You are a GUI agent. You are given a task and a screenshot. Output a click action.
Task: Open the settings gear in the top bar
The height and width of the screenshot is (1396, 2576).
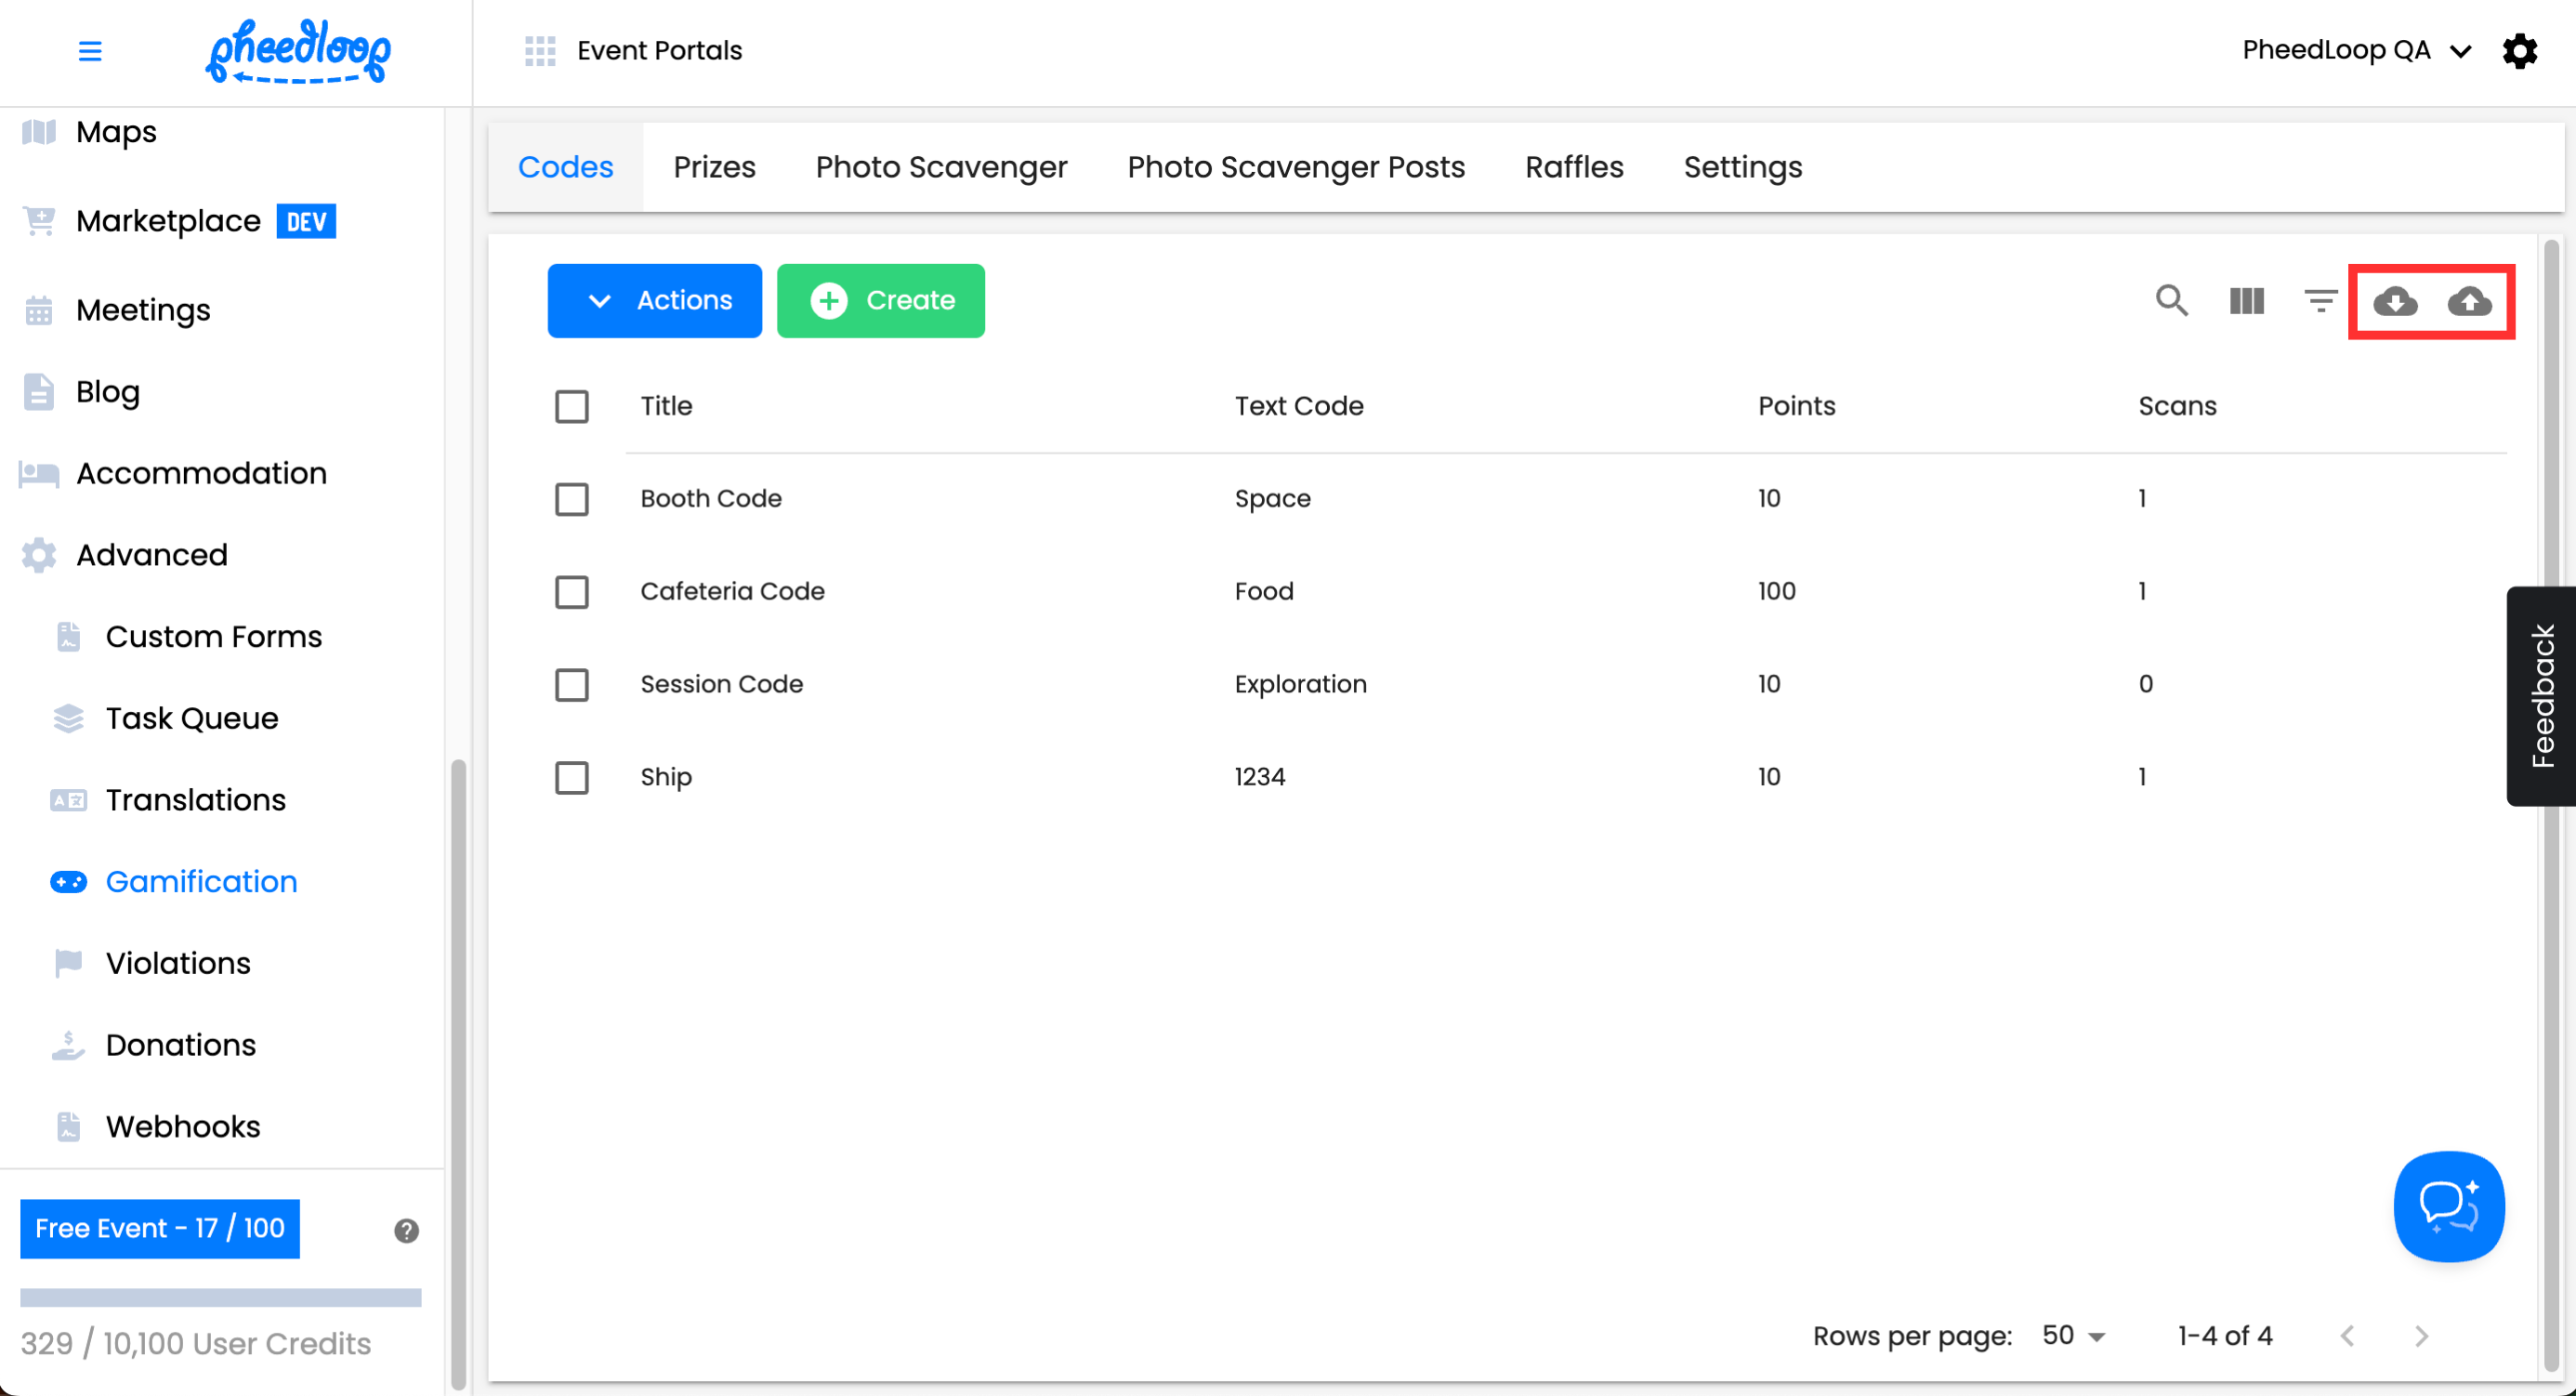pos(2519,51)
